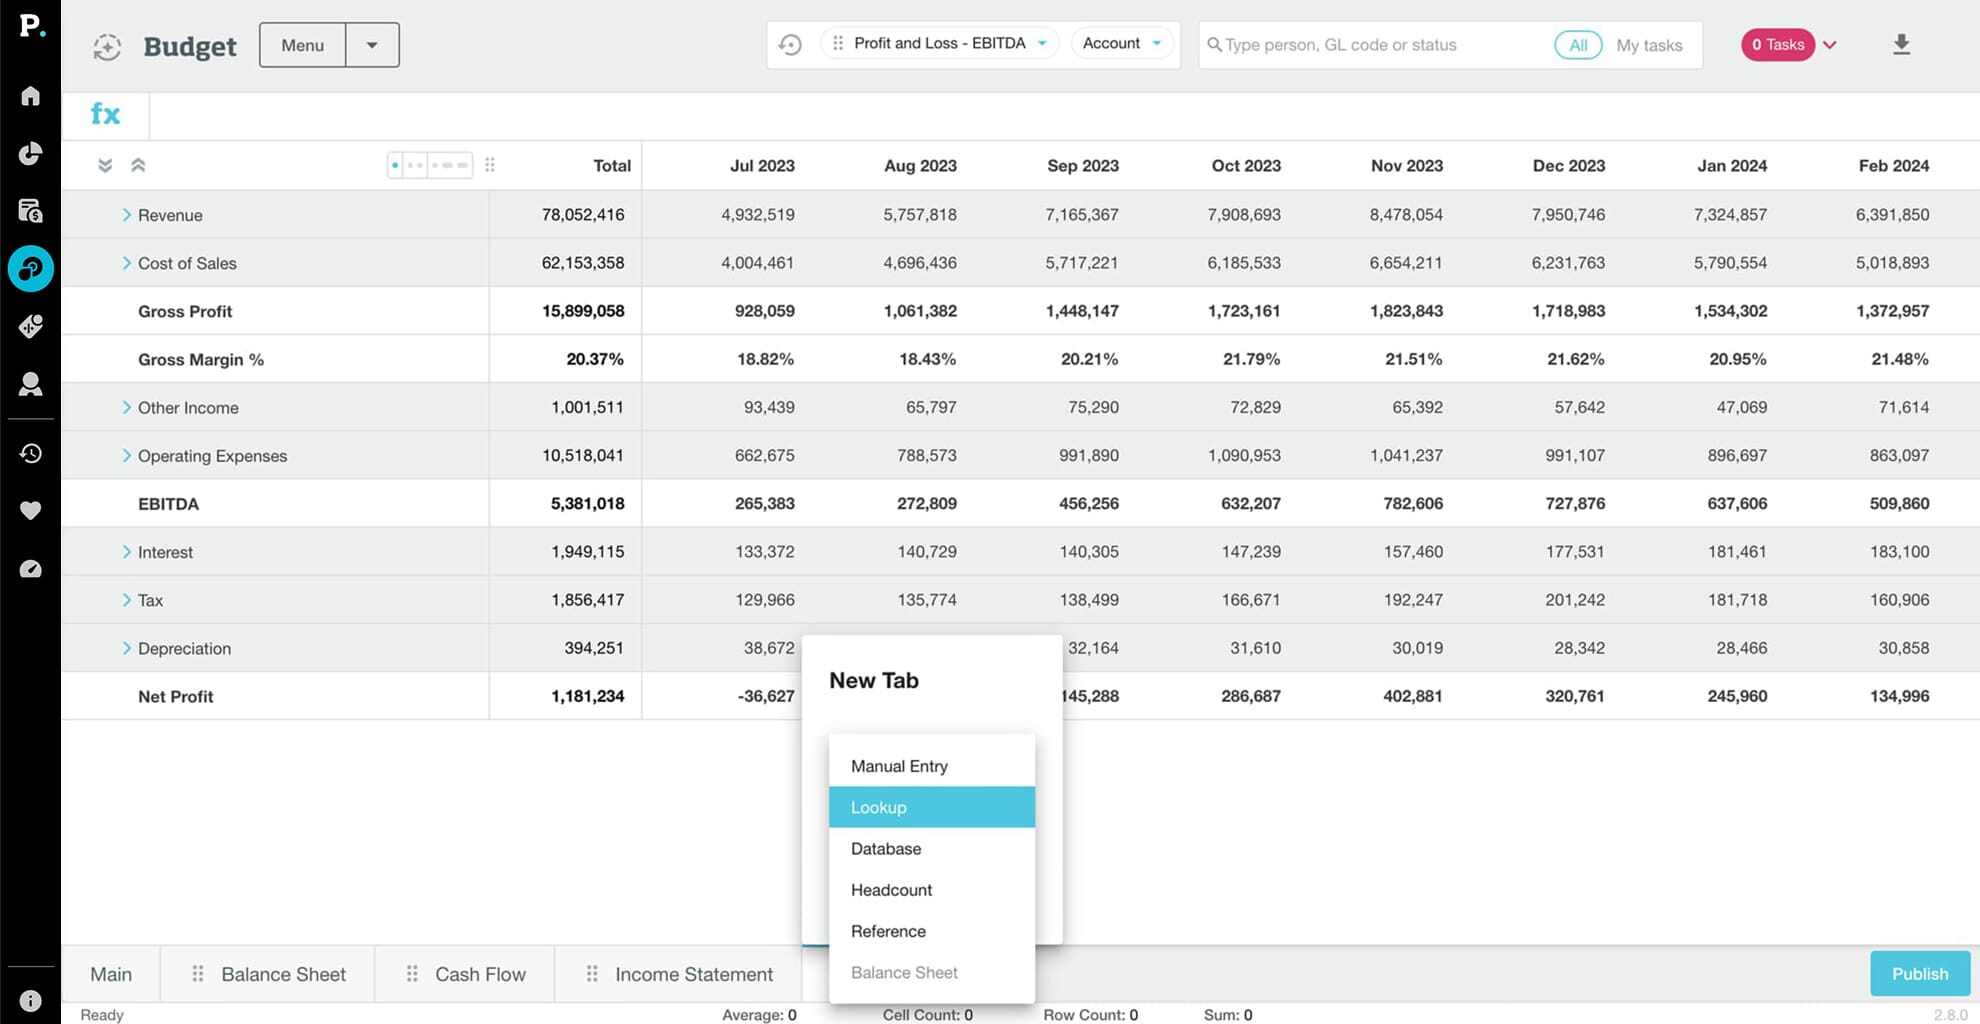This screenshot has width=1980, height=1024.
Task: Expand the Revenue row
Action: (x=126, y=215)
